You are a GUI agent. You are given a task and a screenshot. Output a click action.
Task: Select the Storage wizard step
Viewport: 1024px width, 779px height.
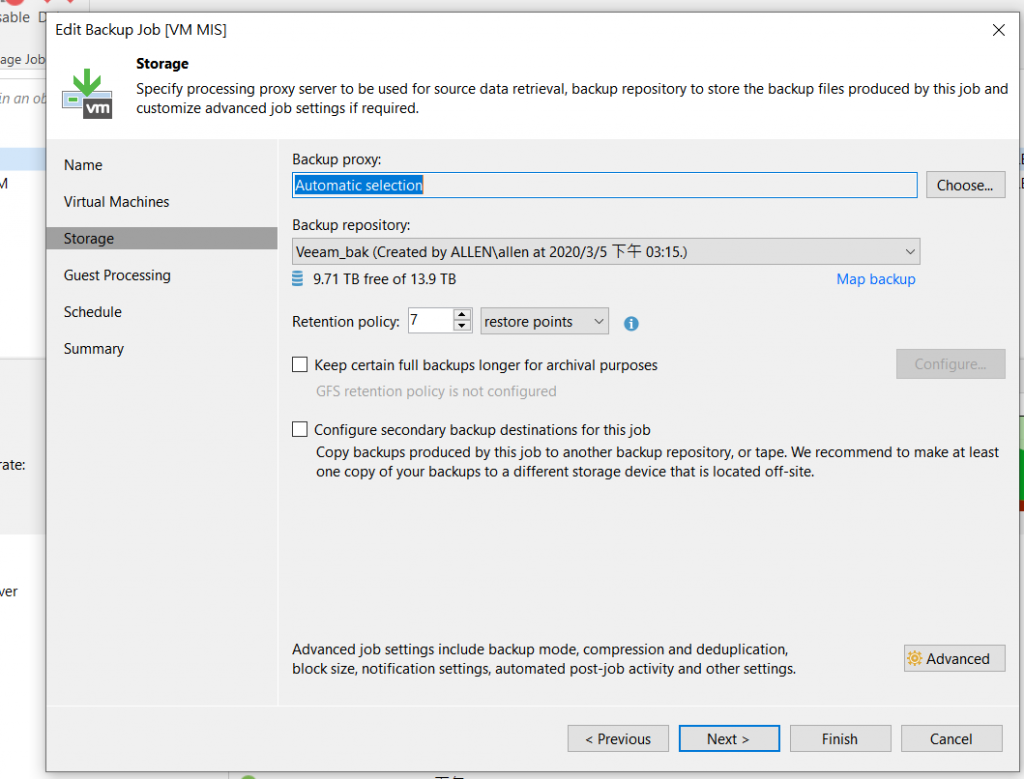point(162,238)
